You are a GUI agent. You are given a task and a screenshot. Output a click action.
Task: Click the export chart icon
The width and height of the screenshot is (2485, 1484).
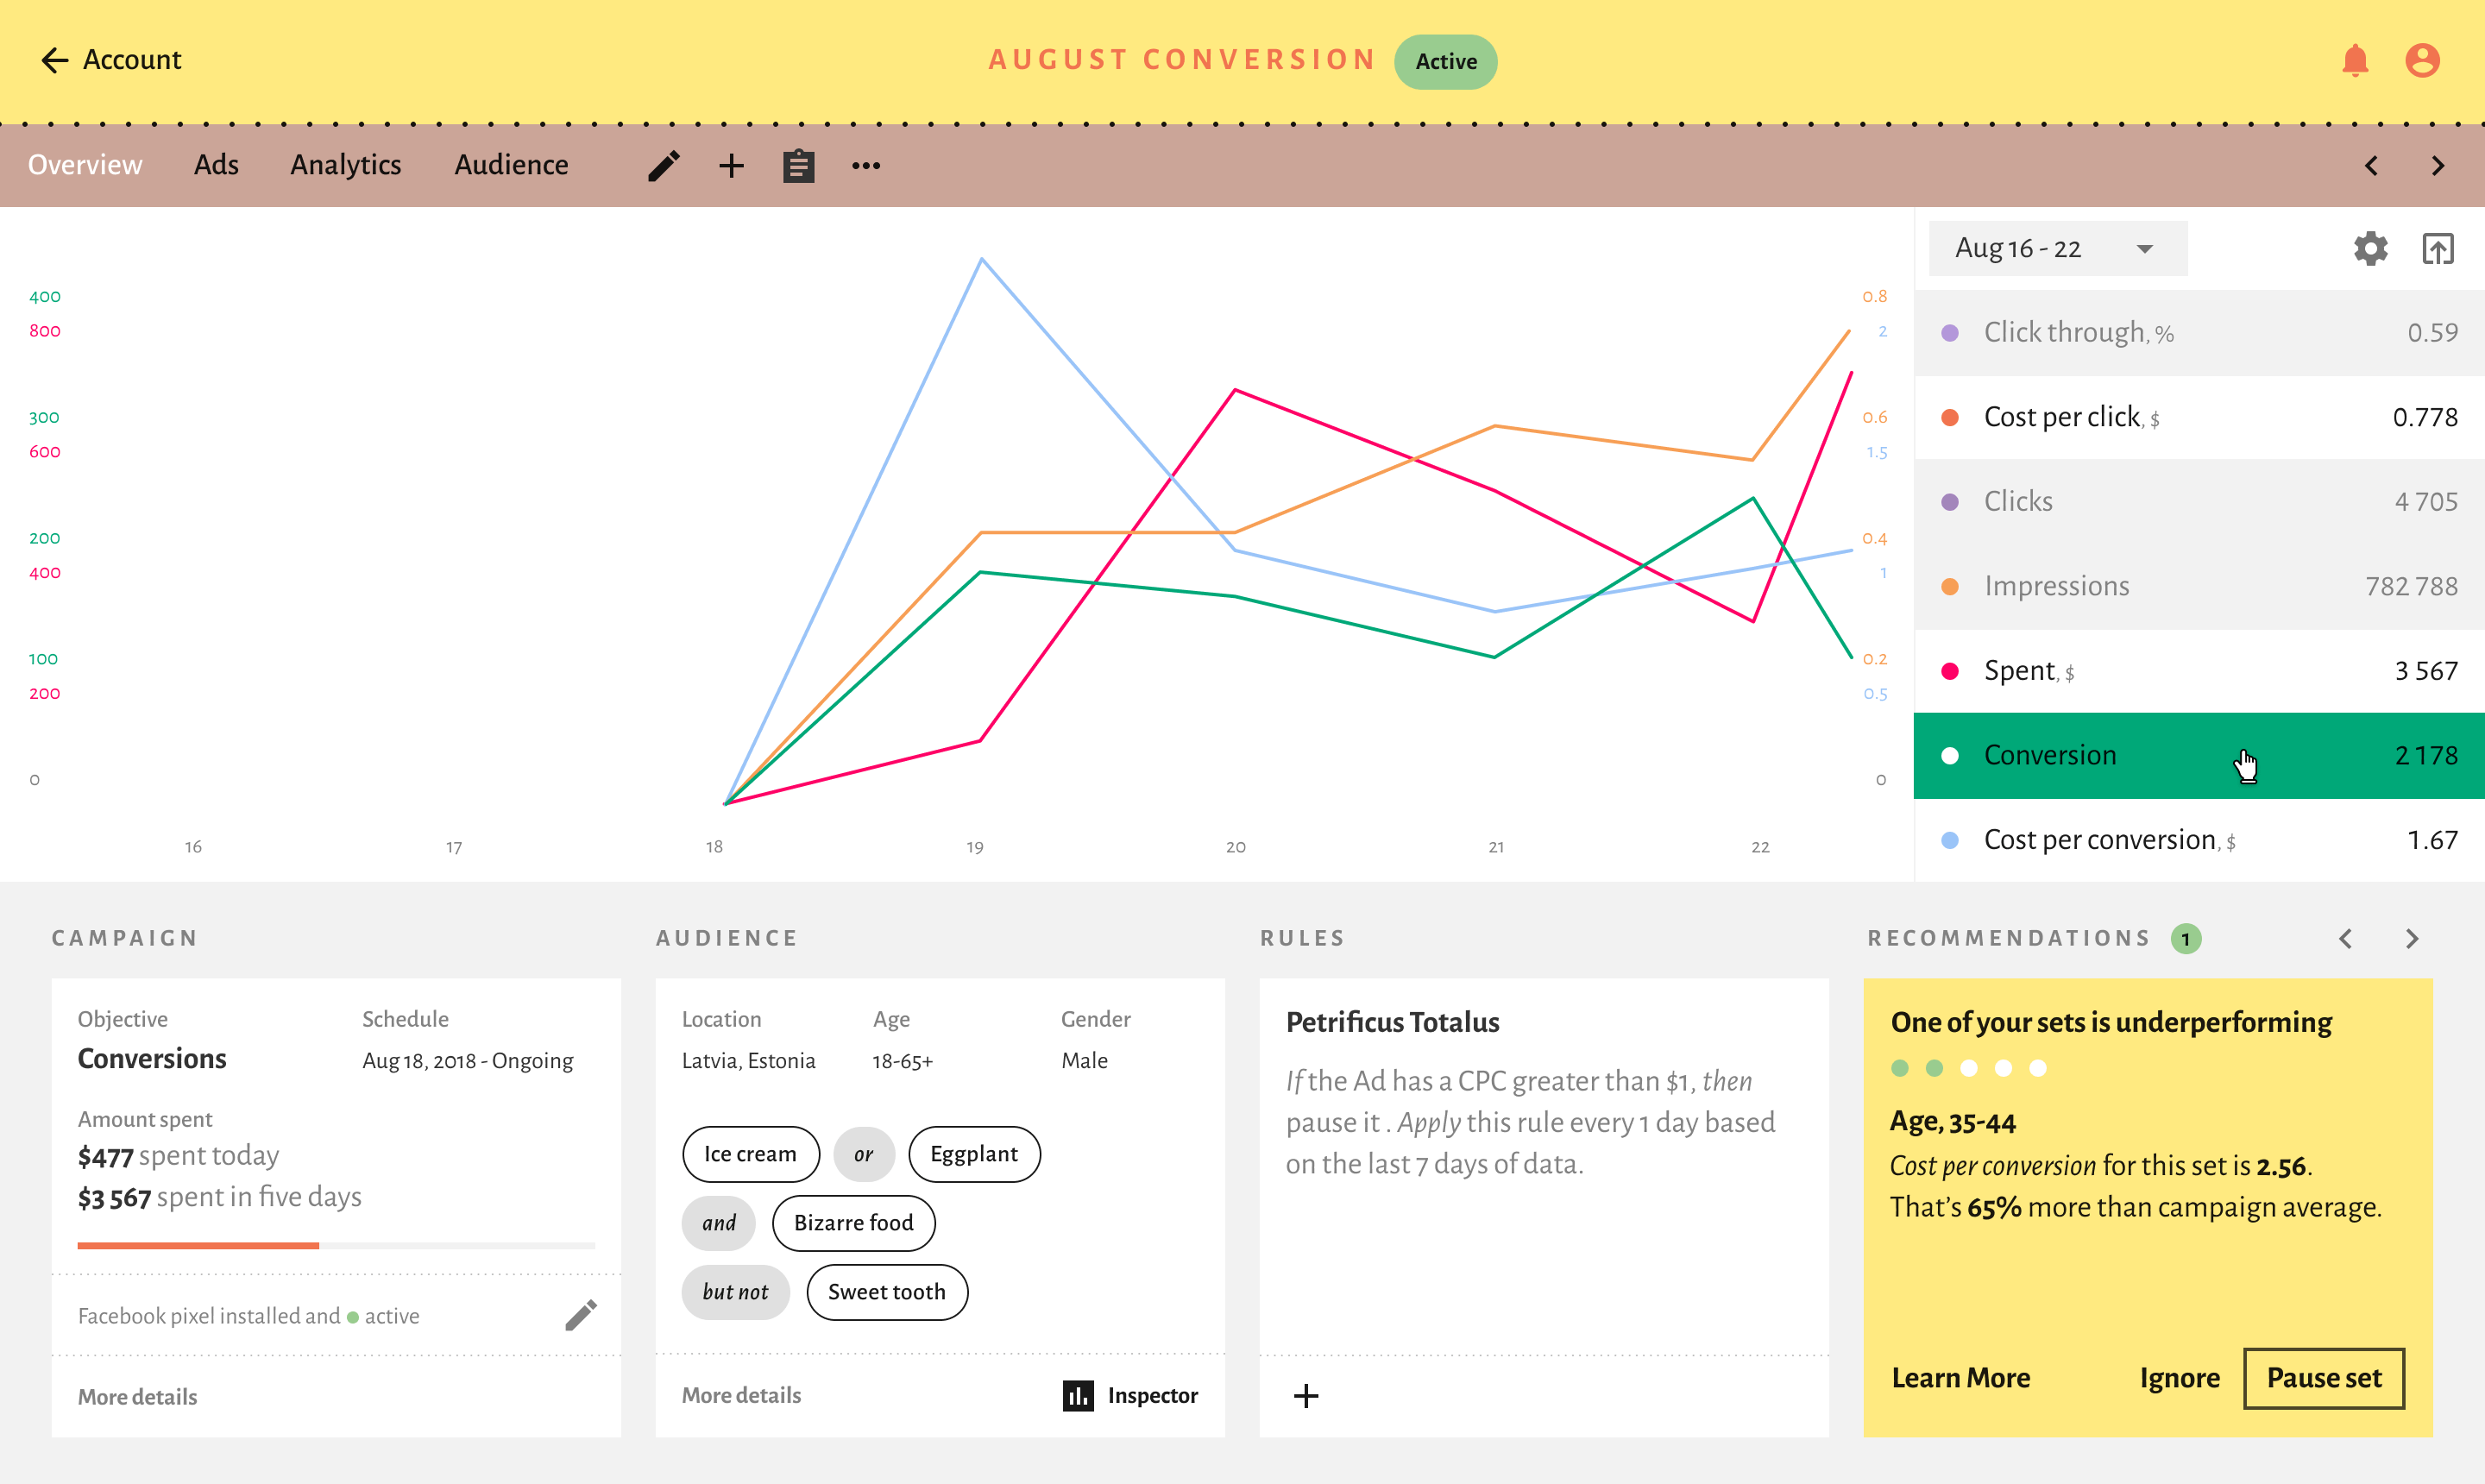point(2437,249)
